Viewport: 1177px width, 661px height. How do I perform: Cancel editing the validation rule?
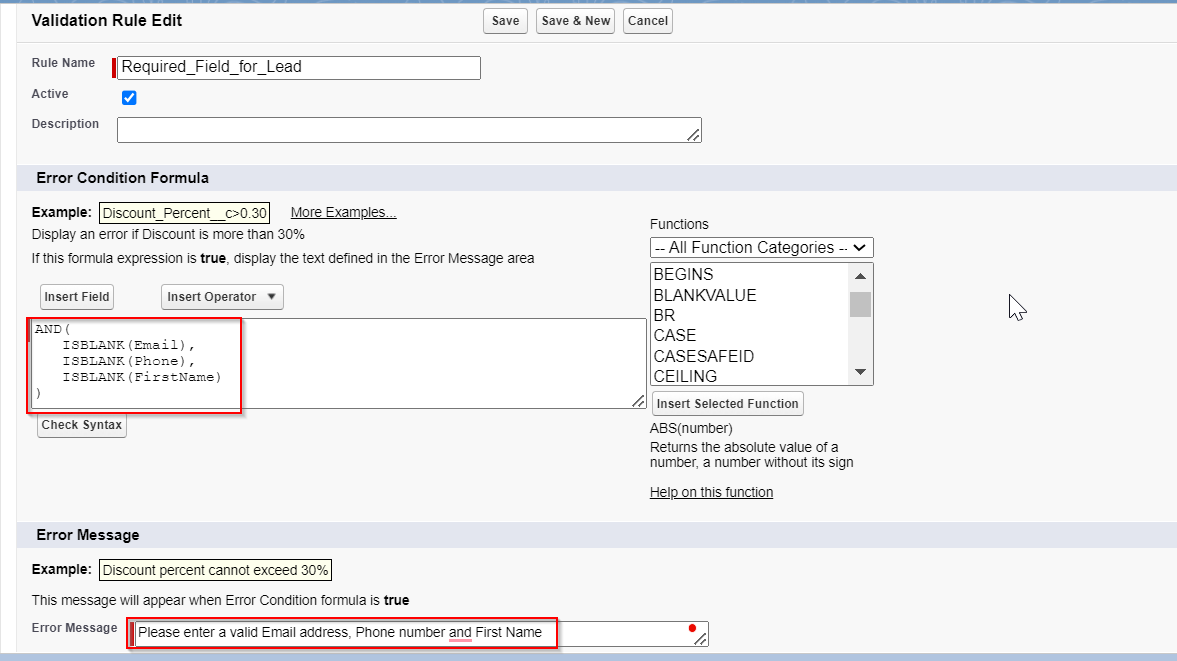click(x=647, y=20)
